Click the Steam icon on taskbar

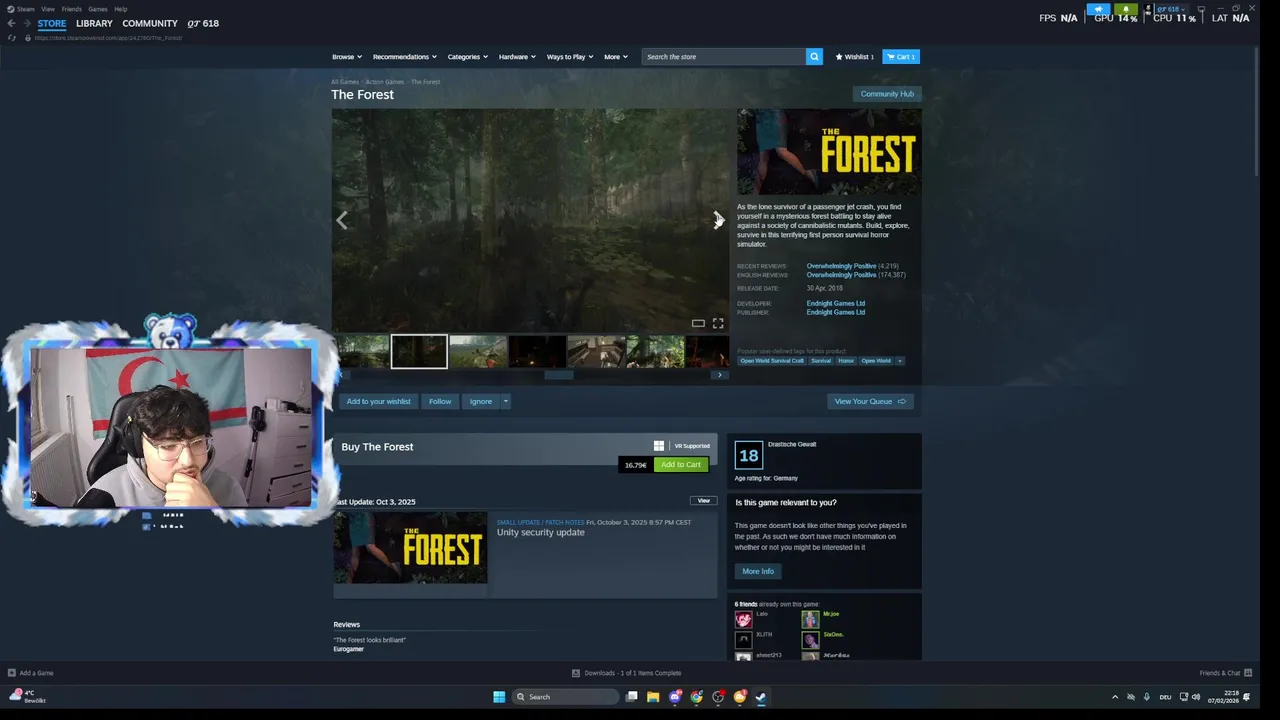point(761,697)
